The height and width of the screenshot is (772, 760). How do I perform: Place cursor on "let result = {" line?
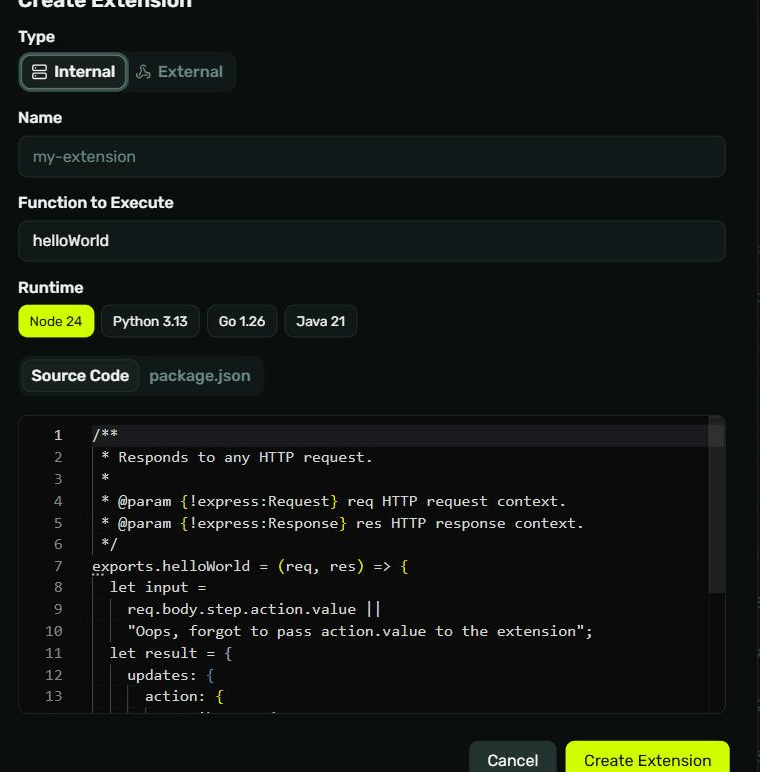(171, 653)
